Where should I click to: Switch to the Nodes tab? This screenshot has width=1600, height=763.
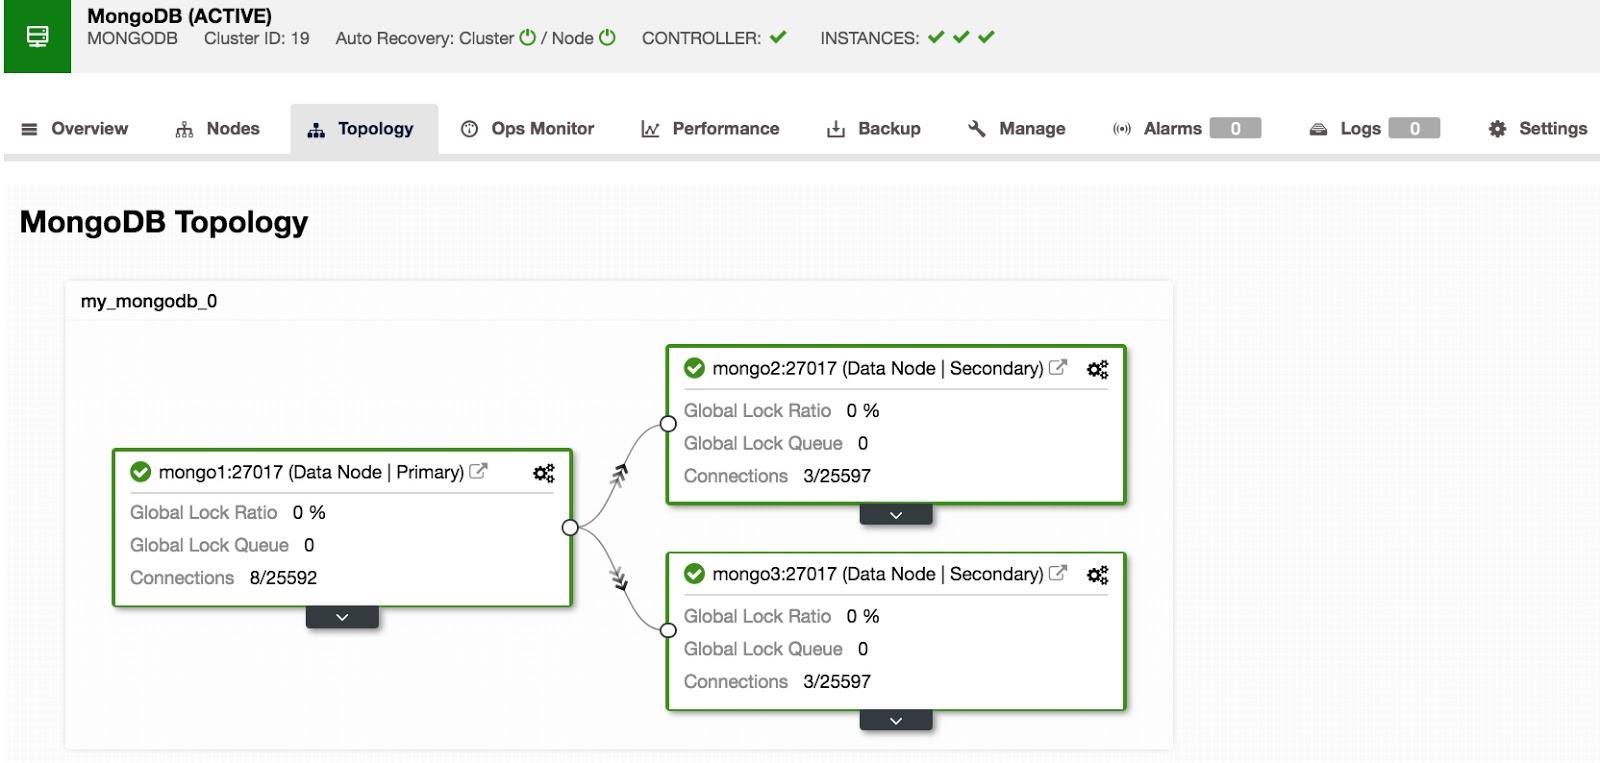pyautogui.click(x=217, y=129)
